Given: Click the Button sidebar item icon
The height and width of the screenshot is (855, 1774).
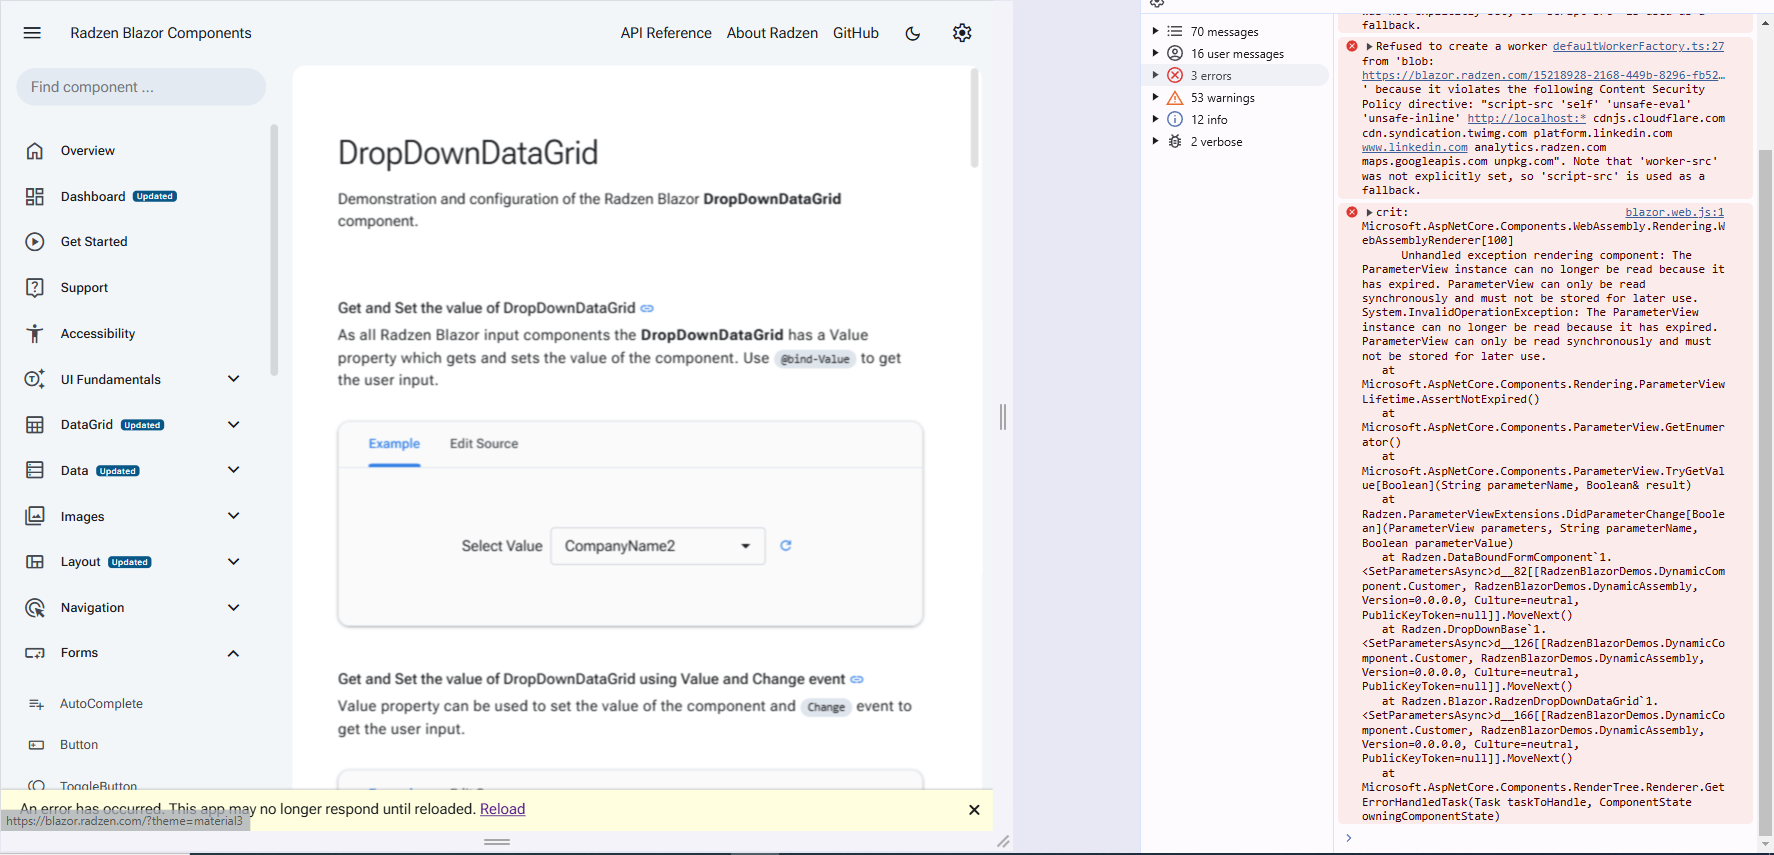Looking at the screenshot, I should [x=37, y=745].
